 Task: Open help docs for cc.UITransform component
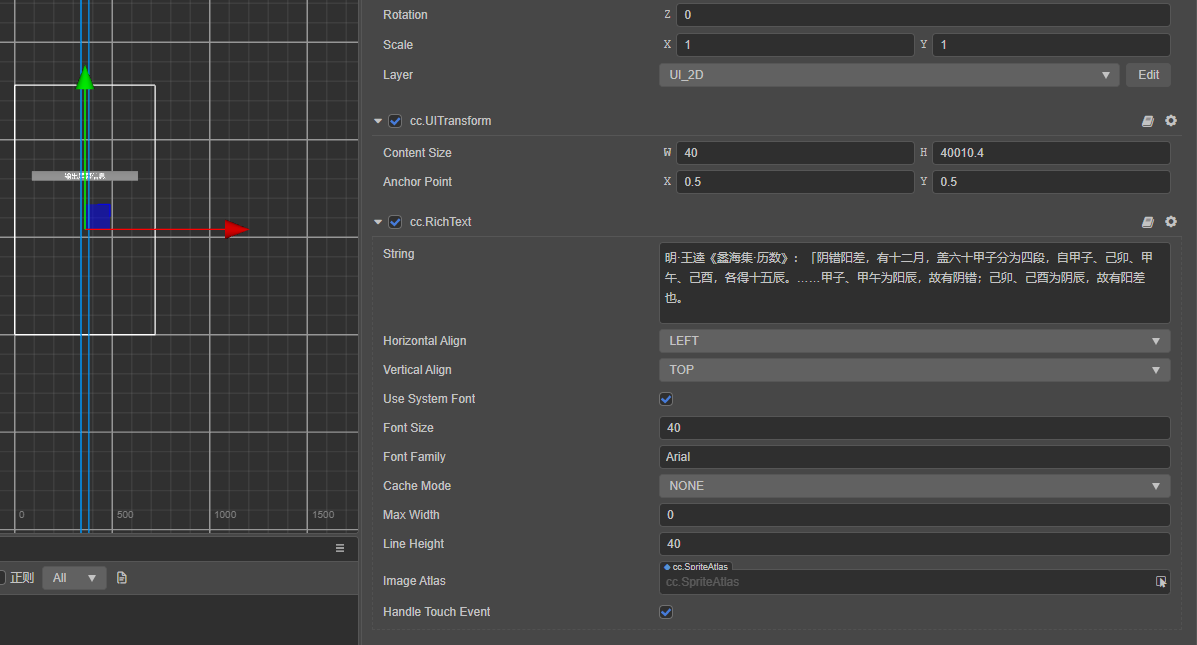[x=1147, y=121]
